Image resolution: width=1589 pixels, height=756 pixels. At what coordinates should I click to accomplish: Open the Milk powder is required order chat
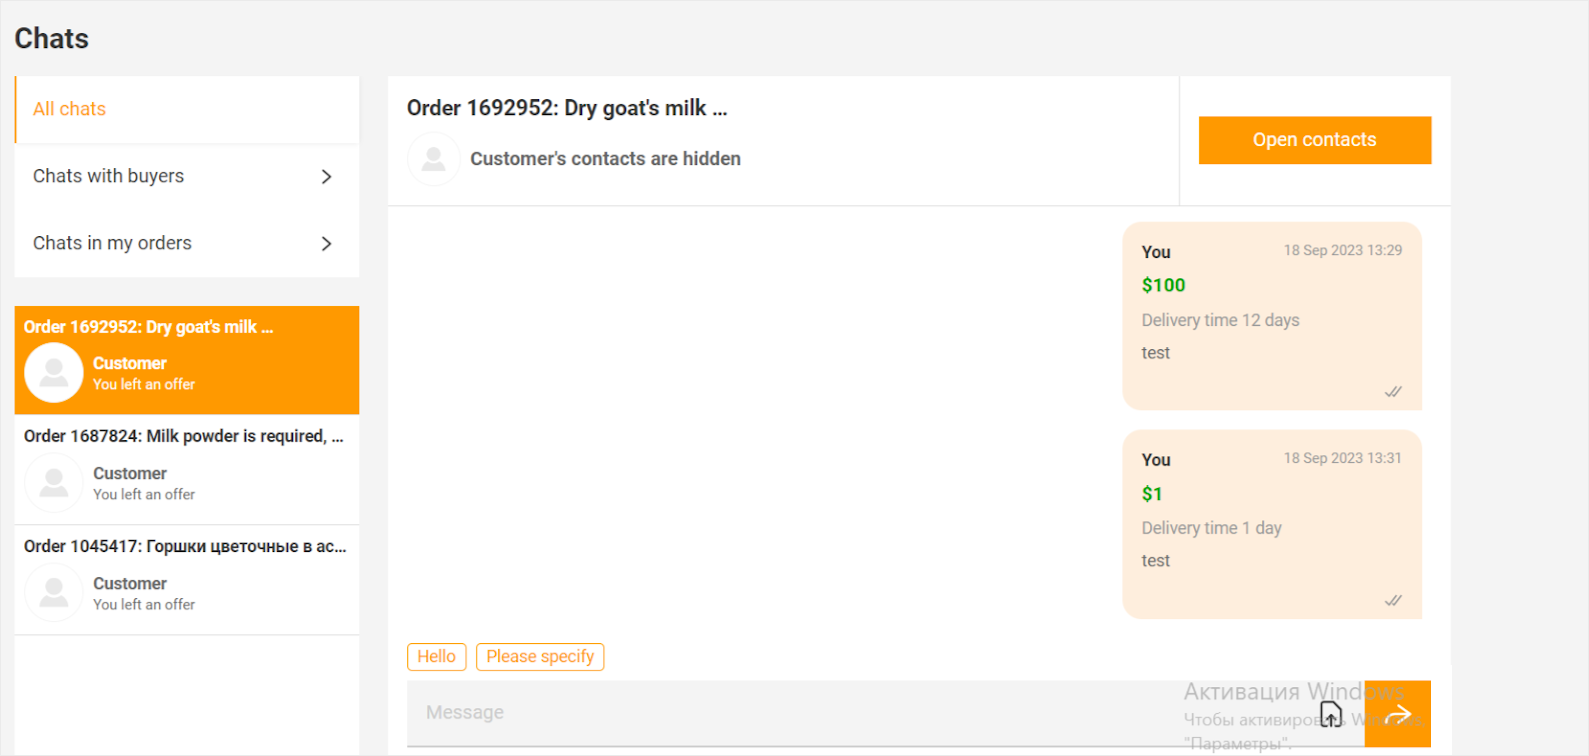pyautogui.click(x=184, y=437)
